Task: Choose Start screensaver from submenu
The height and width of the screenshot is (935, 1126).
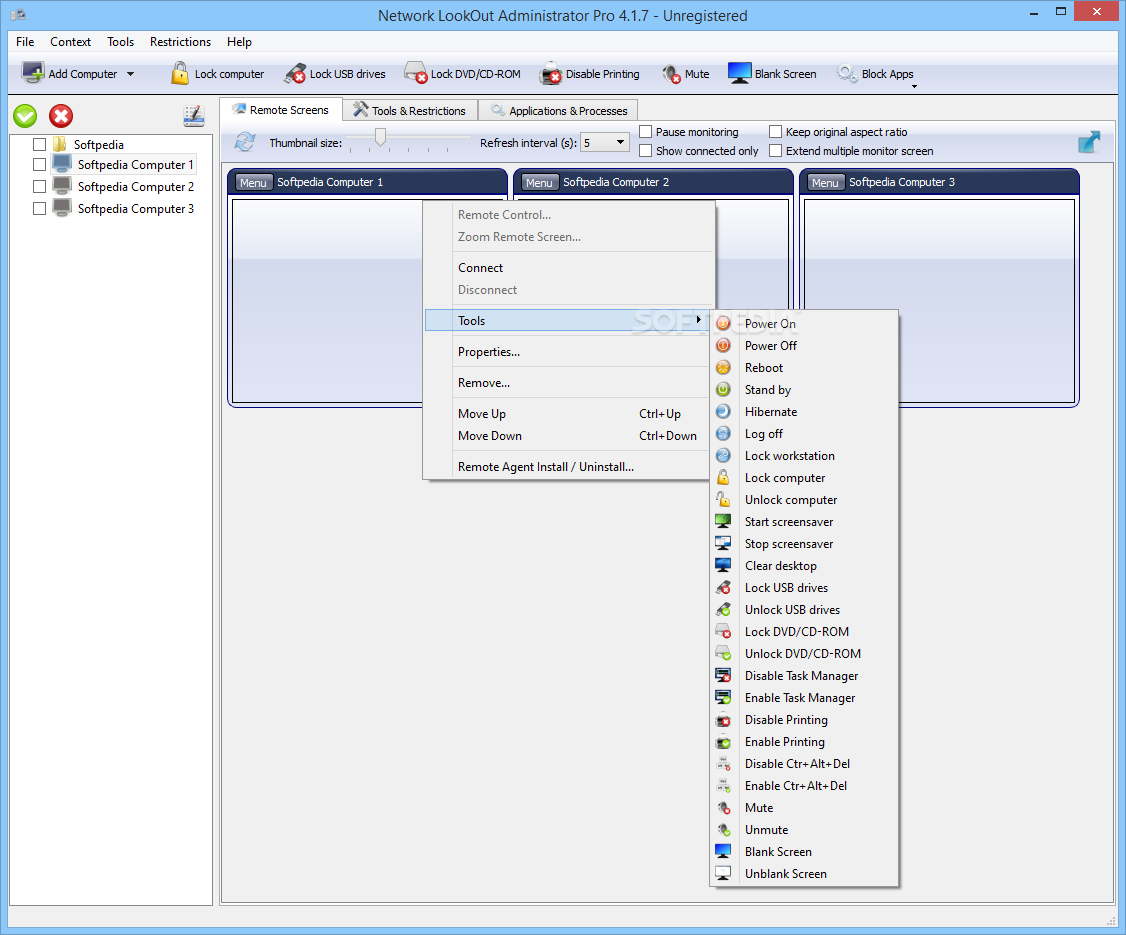Action: click(804, 522)
